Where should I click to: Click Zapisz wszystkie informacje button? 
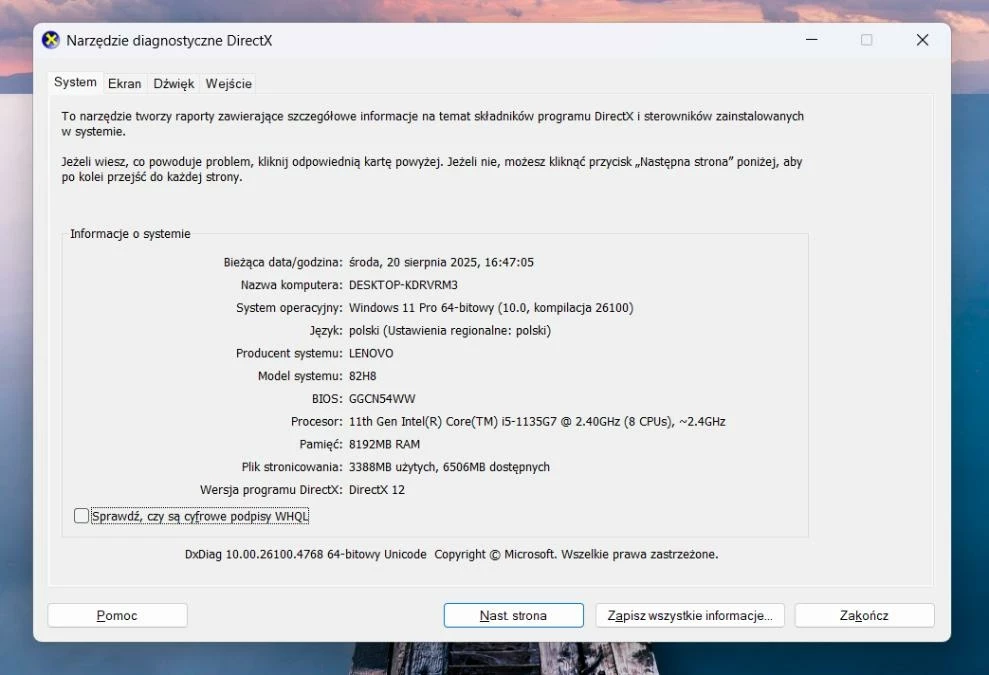690,615
